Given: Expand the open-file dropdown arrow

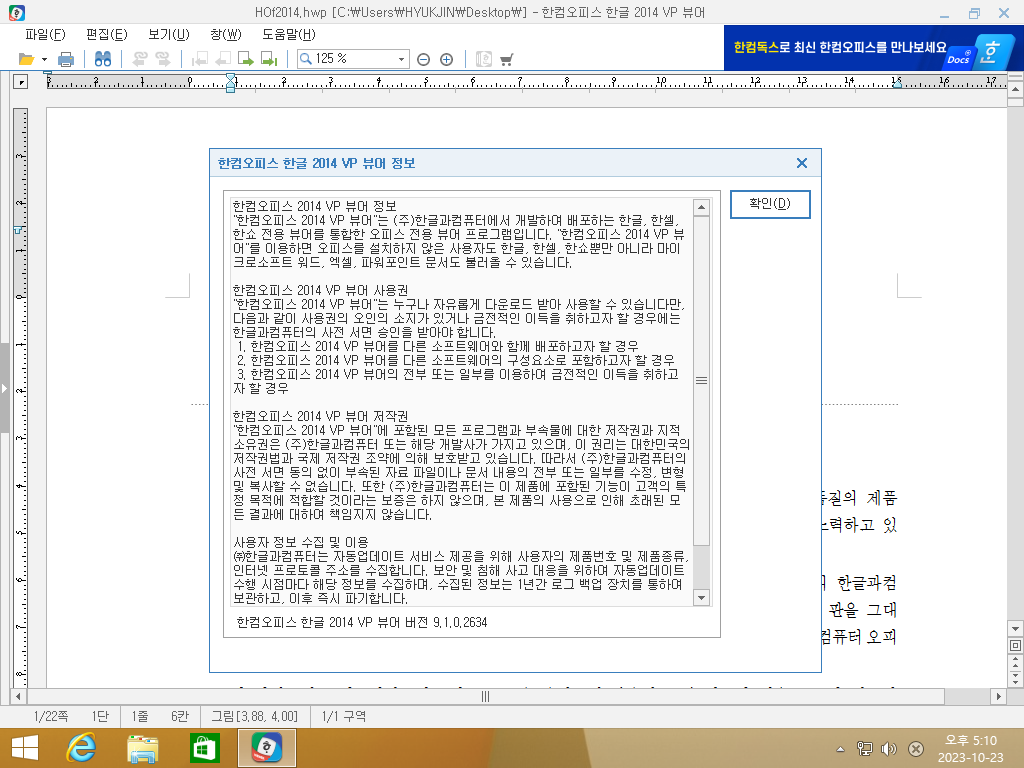Looking at the screenshot, I should (x=44, y=59).
